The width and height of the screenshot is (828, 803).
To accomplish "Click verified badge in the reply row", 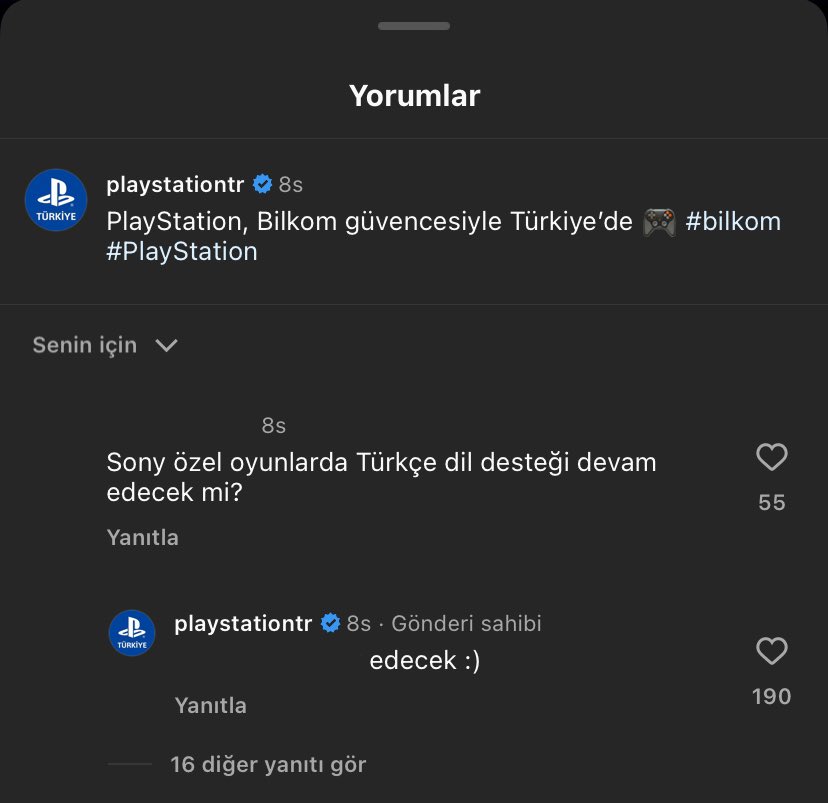I will click(331, 624).
